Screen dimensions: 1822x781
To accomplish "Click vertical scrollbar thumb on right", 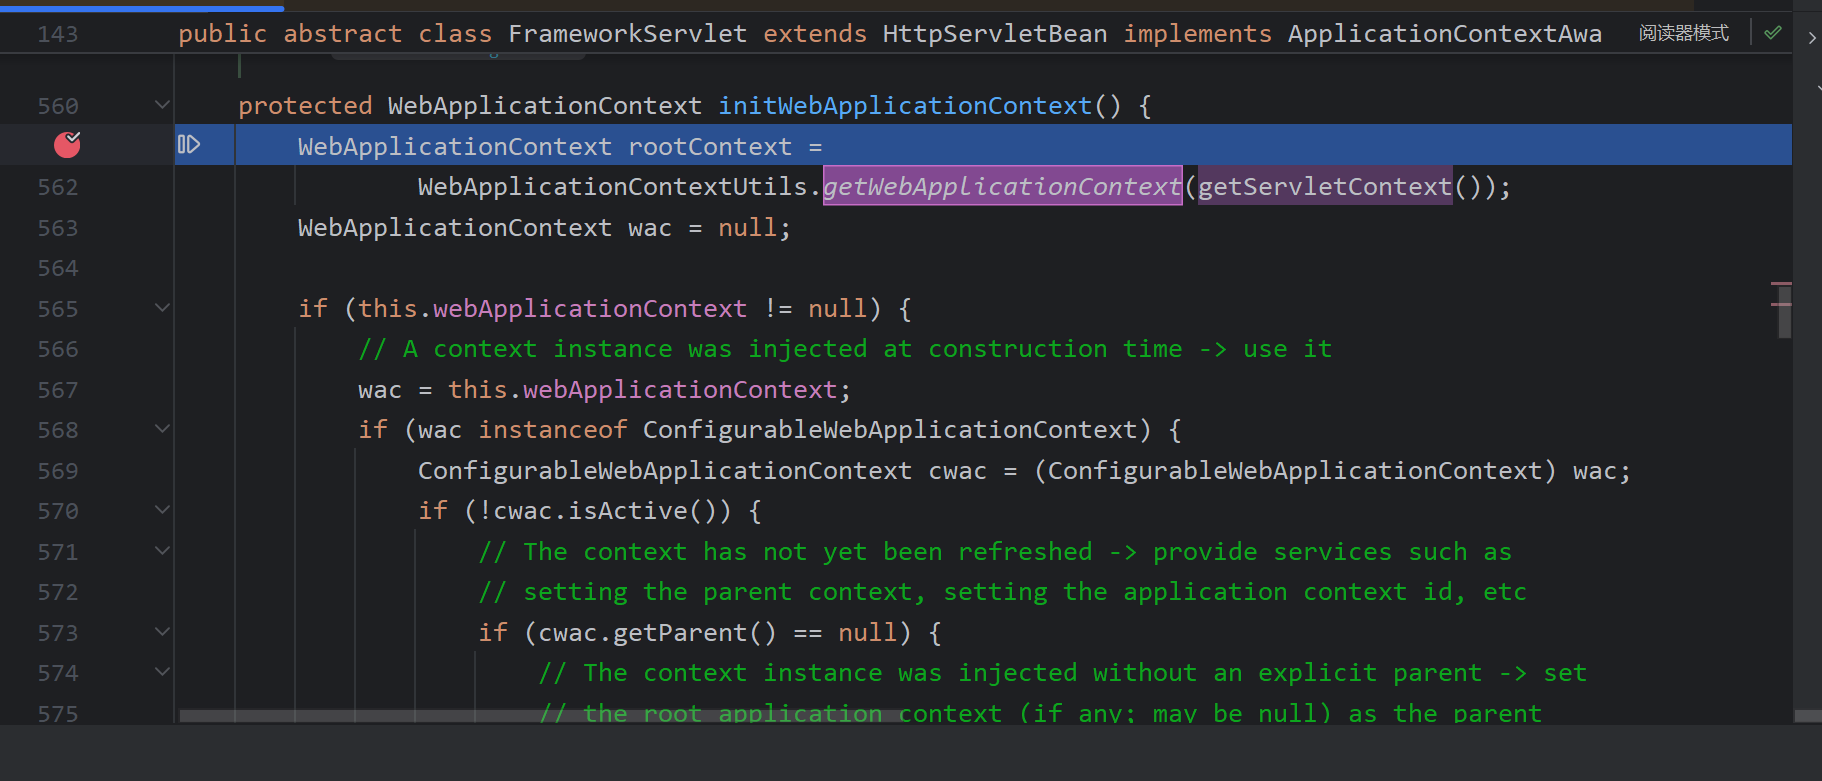I will tap(1784, 311).
